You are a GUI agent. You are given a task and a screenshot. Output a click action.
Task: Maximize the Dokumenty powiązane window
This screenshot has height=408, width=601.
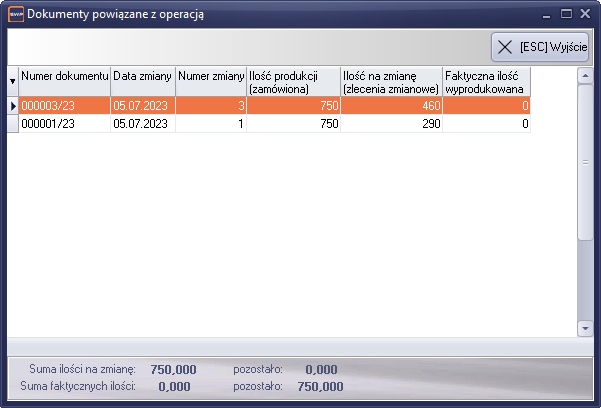pos(566,14)
